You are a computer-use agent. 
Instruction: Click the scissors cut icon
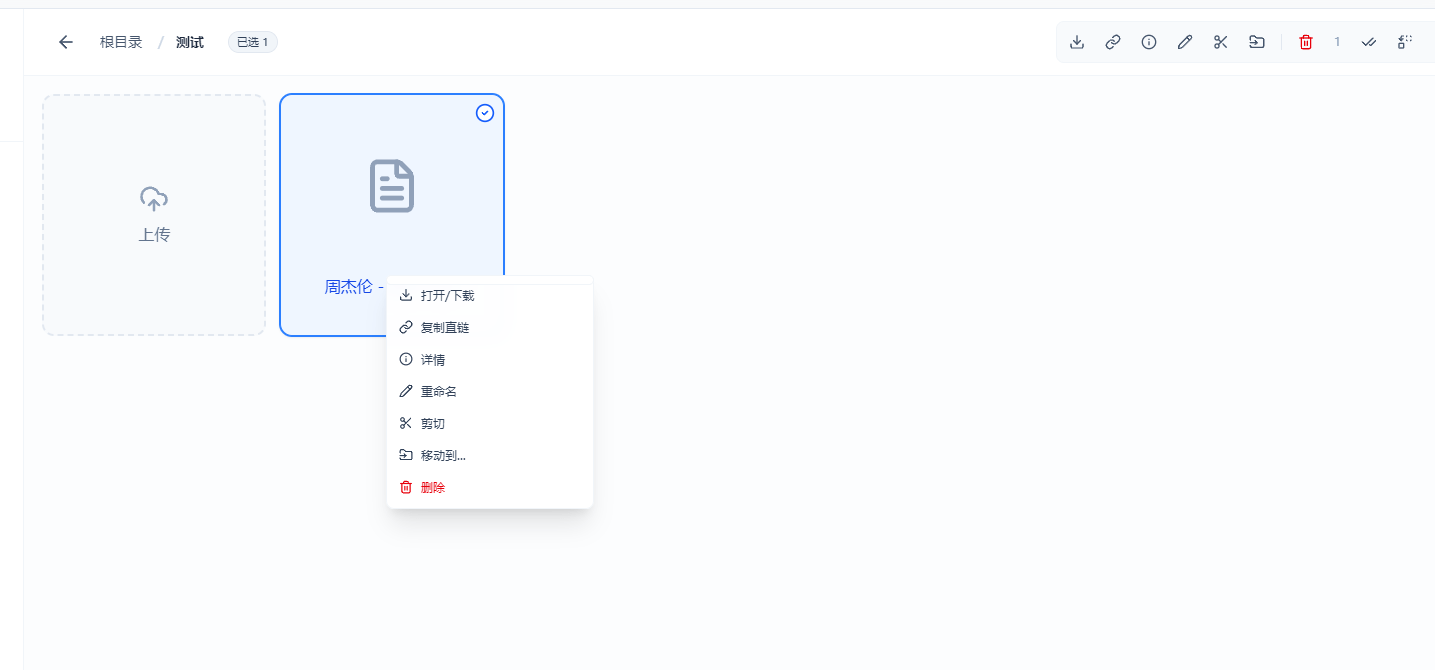click(1220, 42)
